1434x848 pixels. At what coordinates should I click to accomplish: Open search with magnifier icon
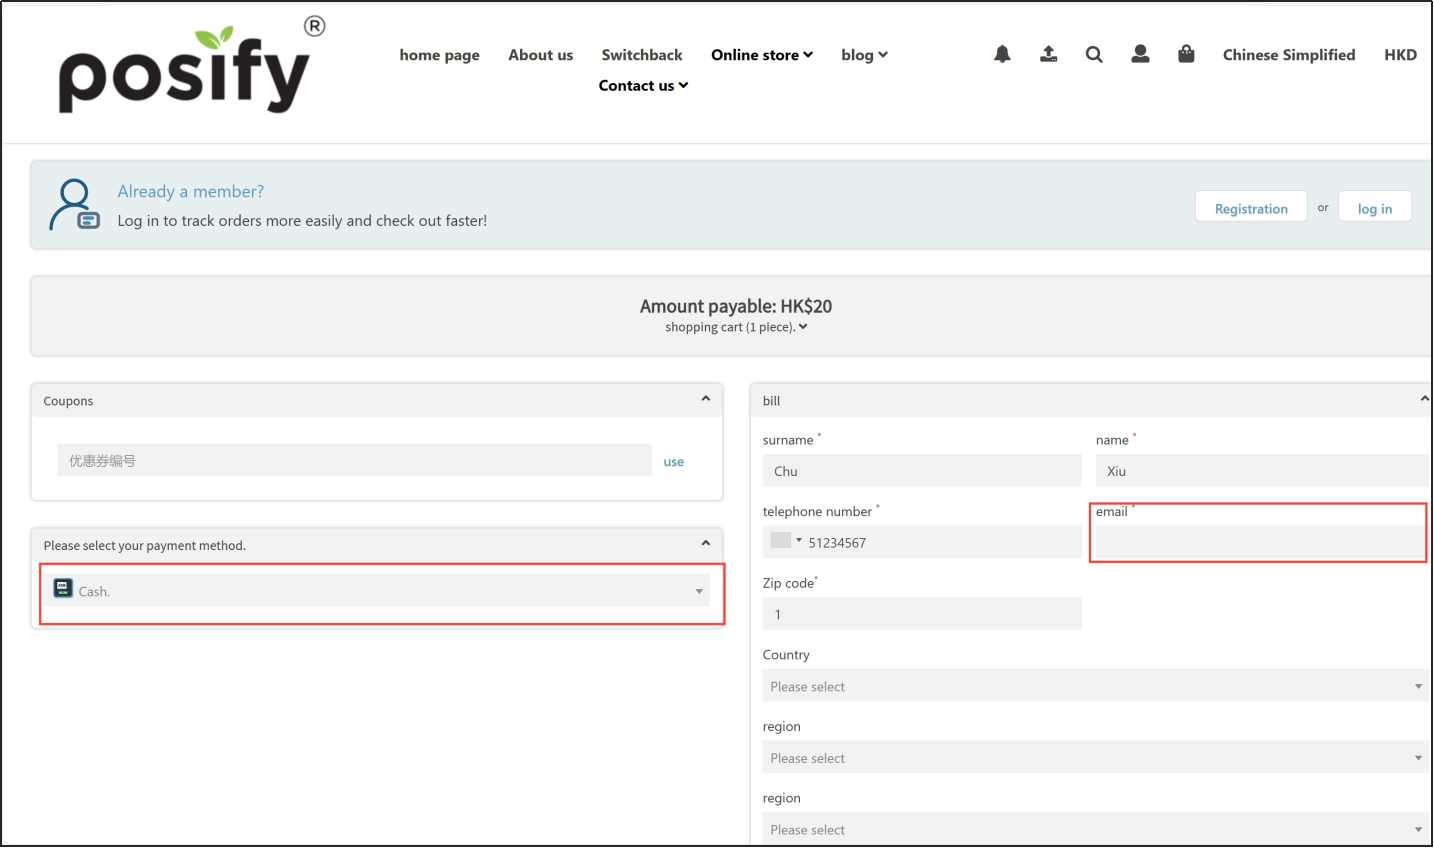pyautogui.click(x=1094, y=54)
